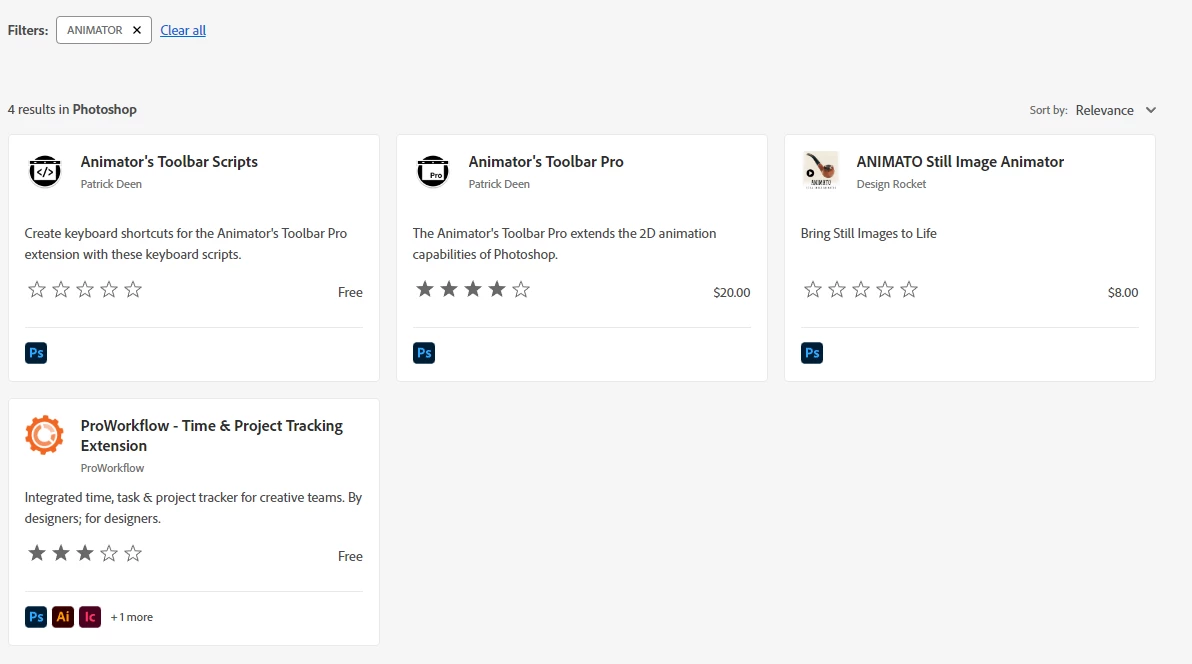Image resolution: width=1192 pixels, height=664 pixels.
Task: Click the 'Bring Still Images to Life' description
Action: [x=868, y=234]
